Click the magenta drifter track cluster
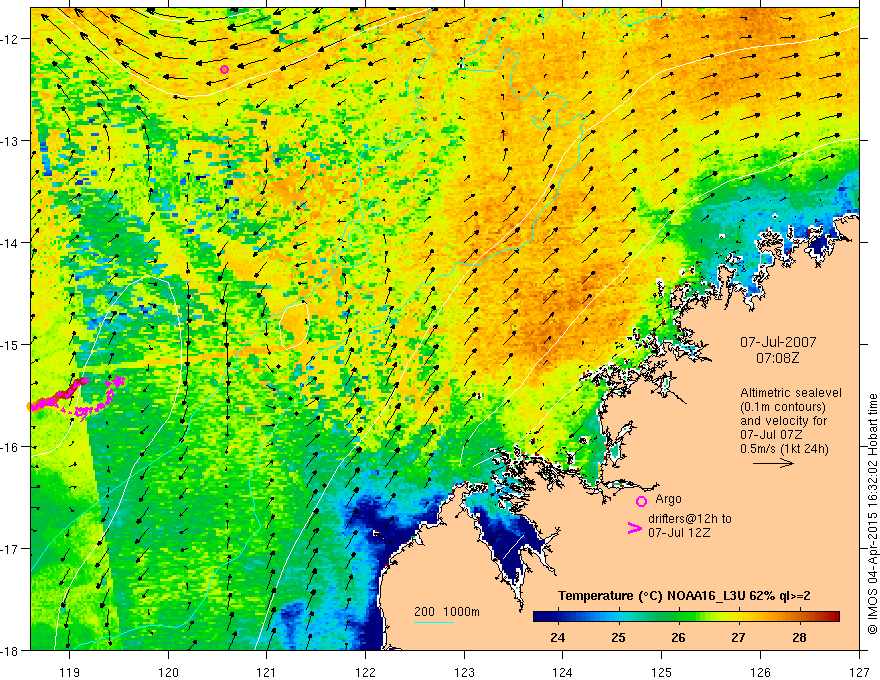Viewport: 880px width, 680px height. 76,397
